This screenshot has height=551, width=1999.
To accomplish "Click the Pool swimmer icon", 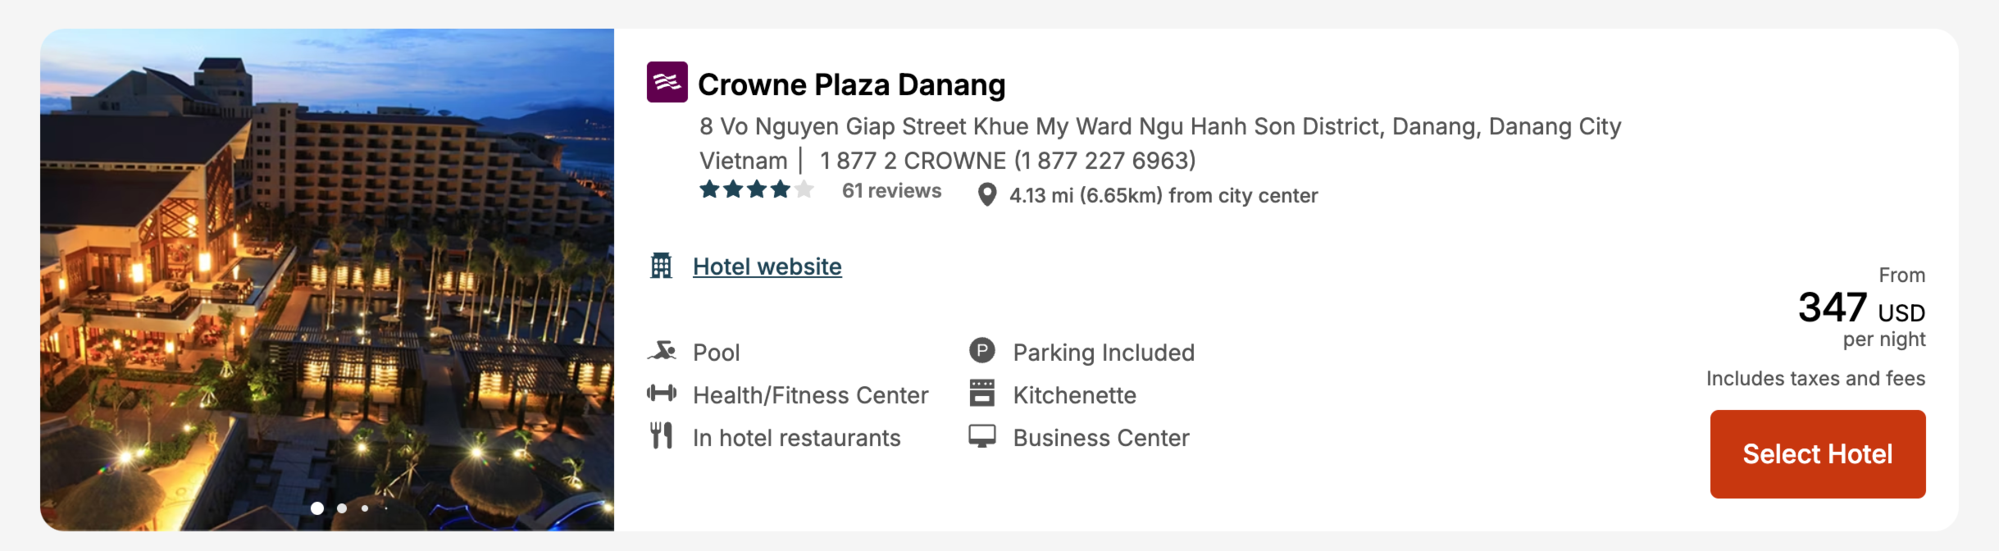I will pyautogui.click(x=662, y=352).
